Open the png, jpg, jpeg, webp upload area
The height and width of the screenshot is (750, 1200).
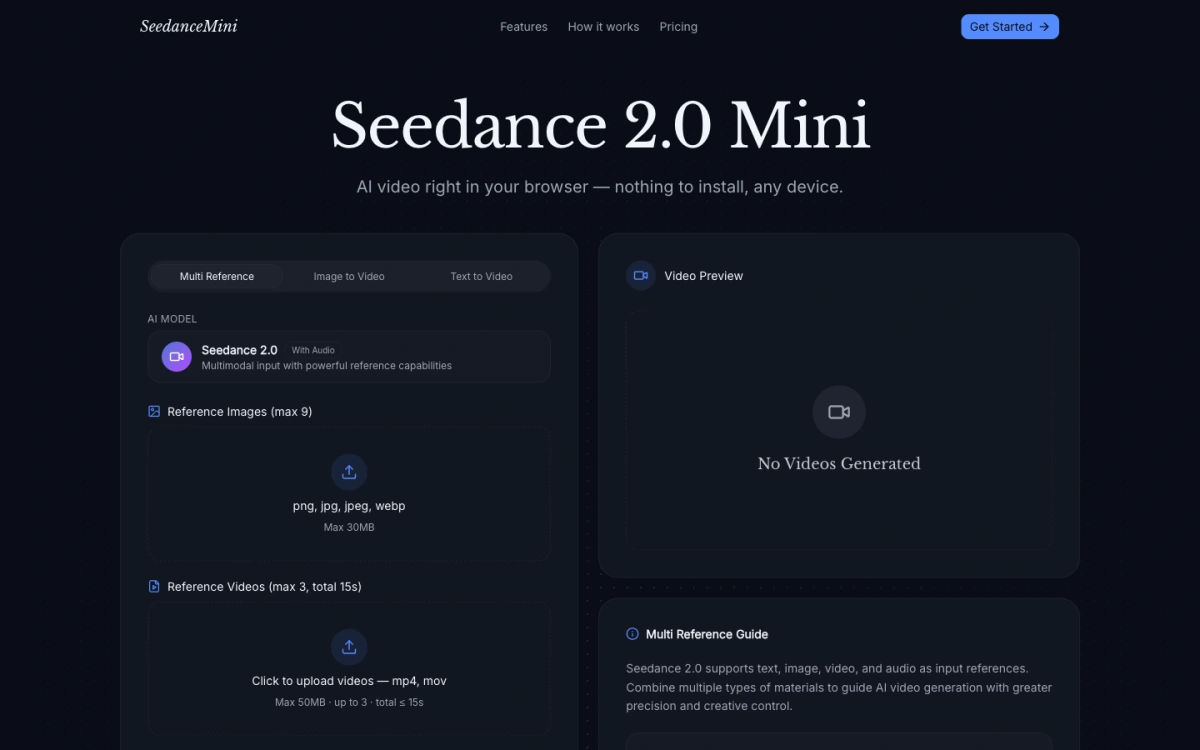click(349, 494)
